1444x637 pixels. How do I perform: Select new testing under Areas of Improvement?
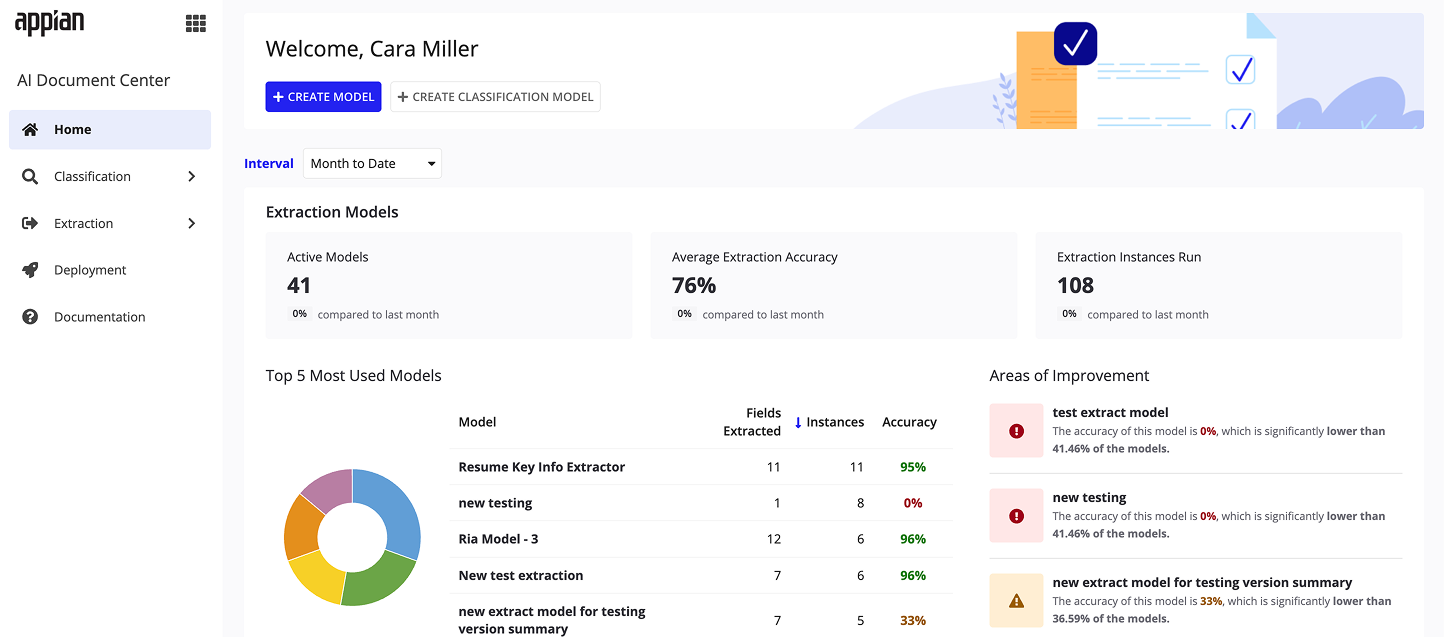[1089, 497]
